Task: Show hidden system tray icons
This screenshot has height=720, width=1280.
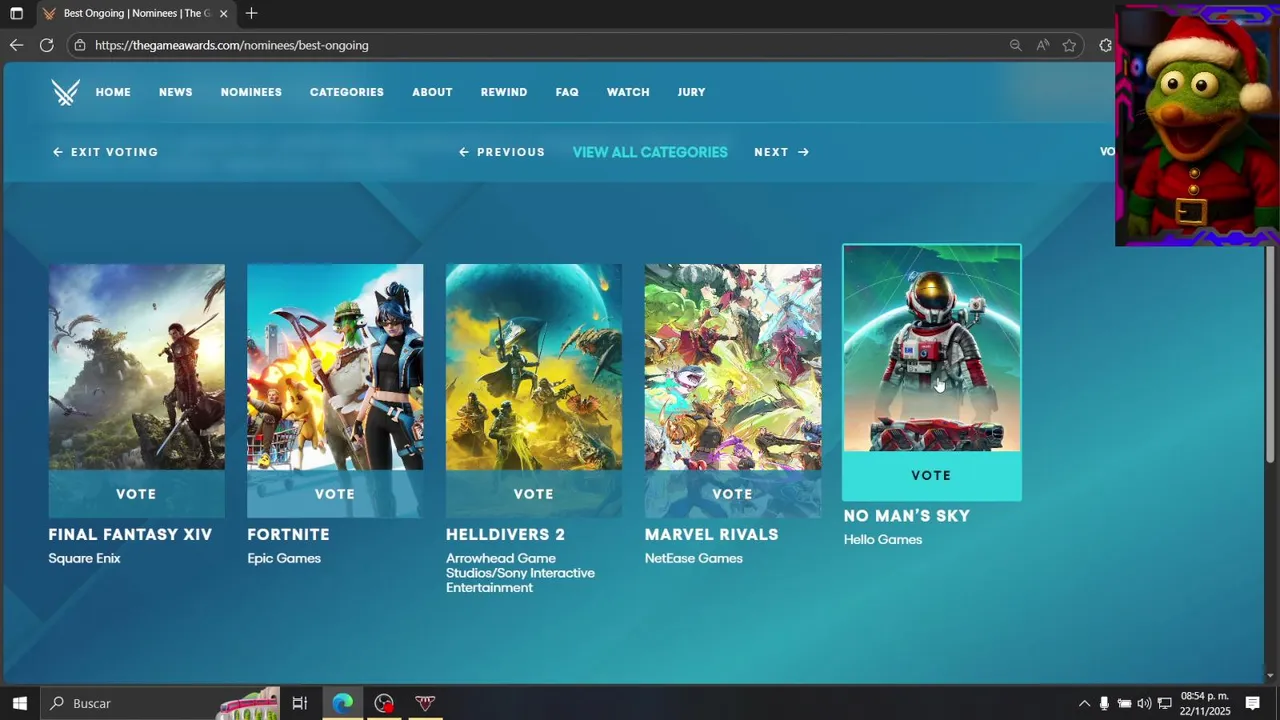Action: tap(1084, 703)
